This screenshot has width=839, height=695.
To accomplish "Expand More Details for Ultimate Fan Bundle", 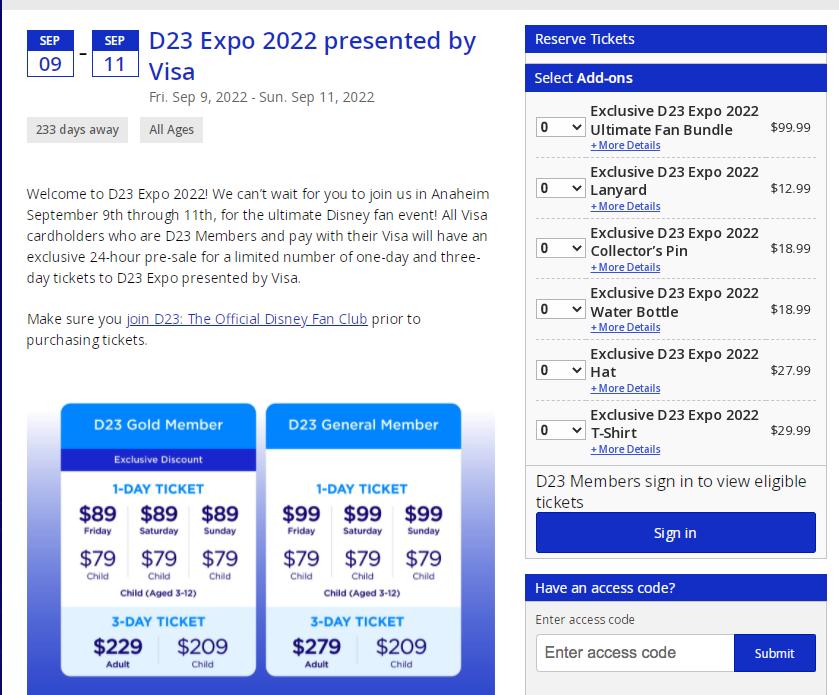I will click(x=625, y=146).
